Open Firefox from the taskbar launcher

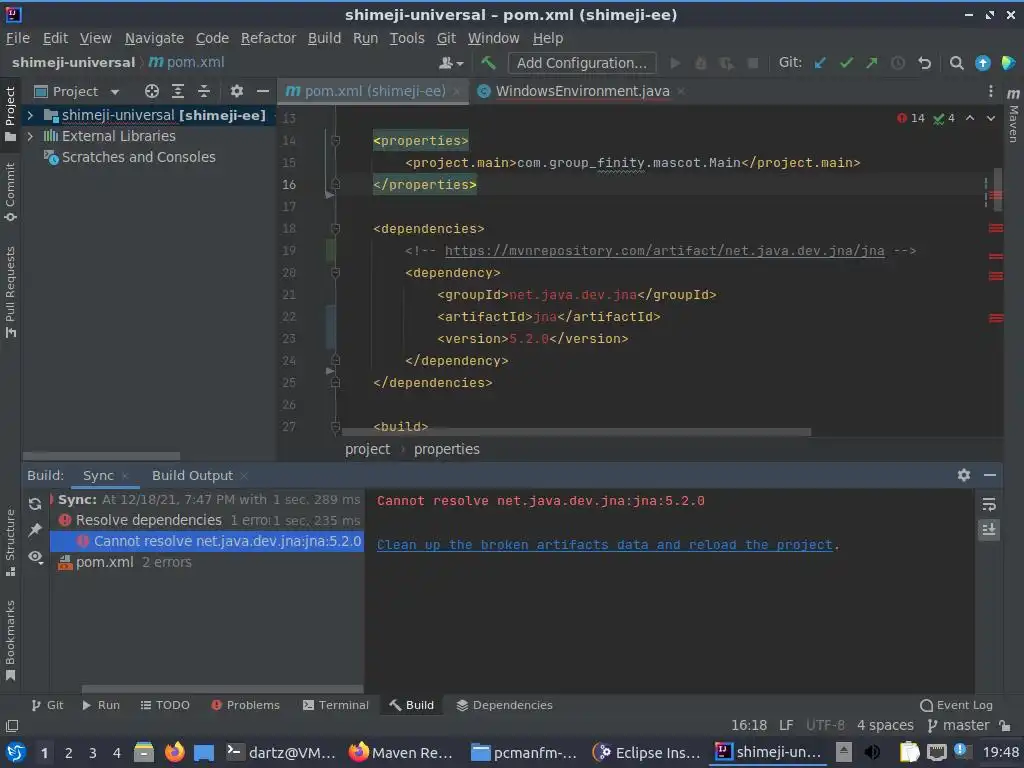tap(174, 752)
